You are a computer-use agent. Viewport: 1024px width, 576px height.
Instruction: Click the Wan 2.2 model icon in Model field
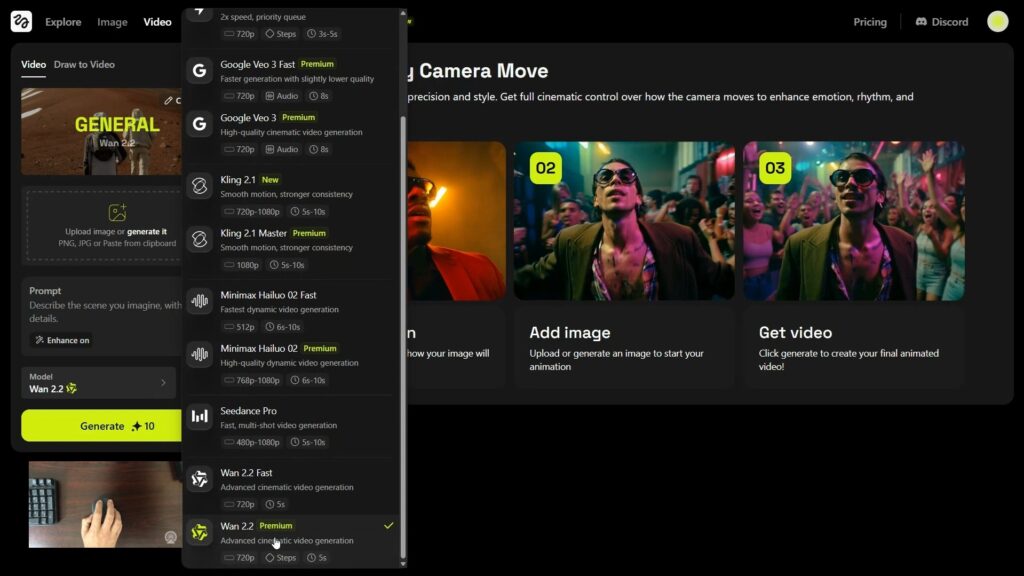click(71, 389)
